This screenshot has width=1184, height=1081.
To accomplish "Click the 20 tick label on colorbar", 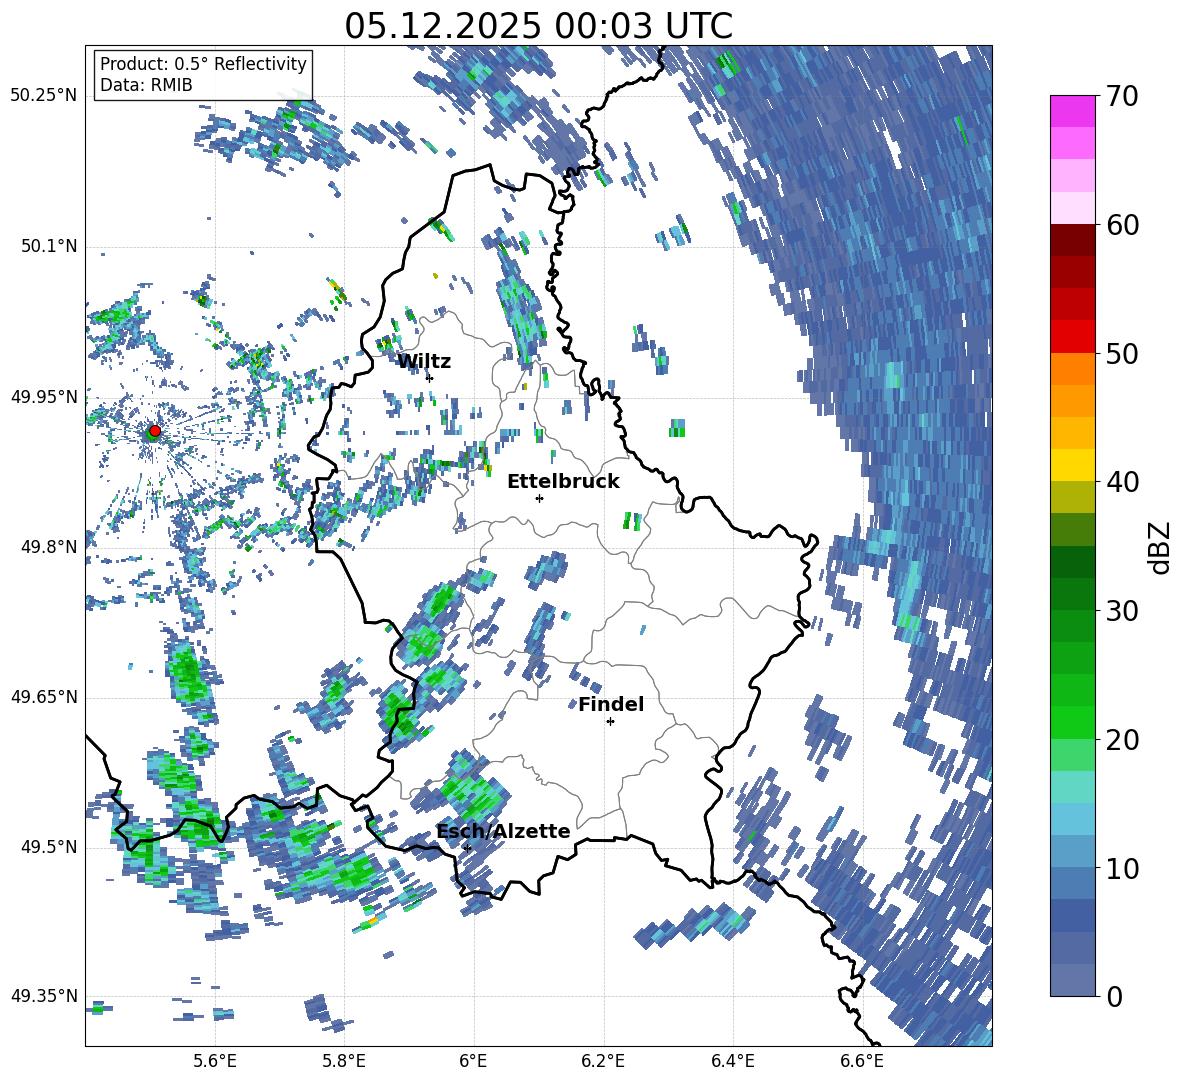I will pyautogui.click(x=1122, y=740).
